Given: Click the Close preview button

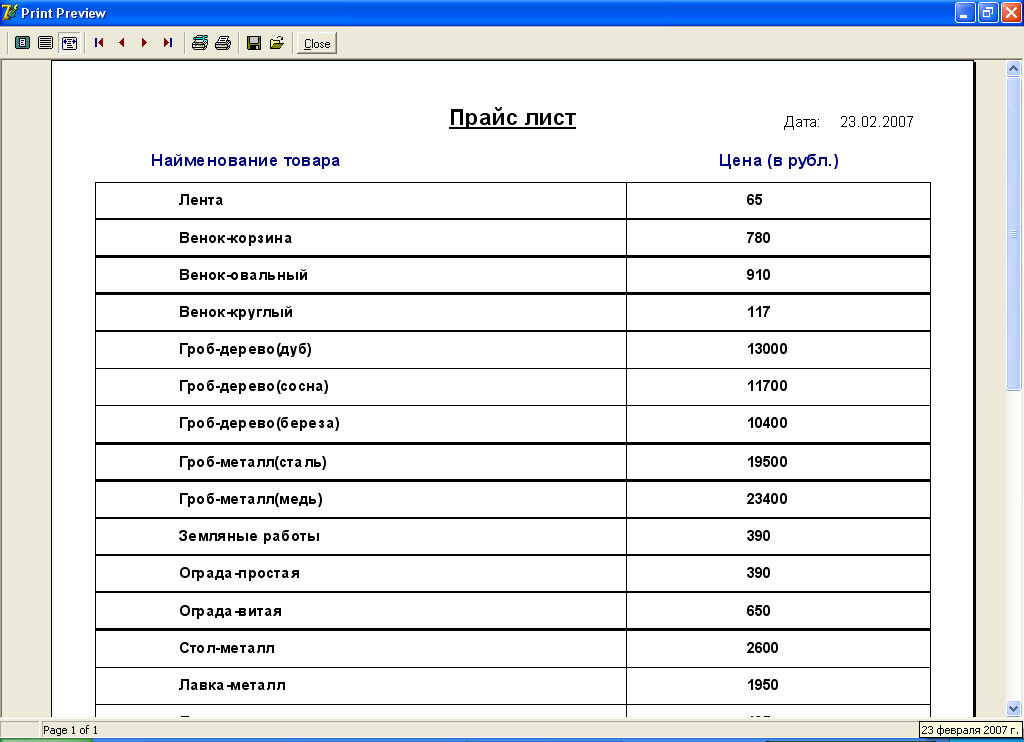Looking at the screenshot, I should (x=317, y=44).
